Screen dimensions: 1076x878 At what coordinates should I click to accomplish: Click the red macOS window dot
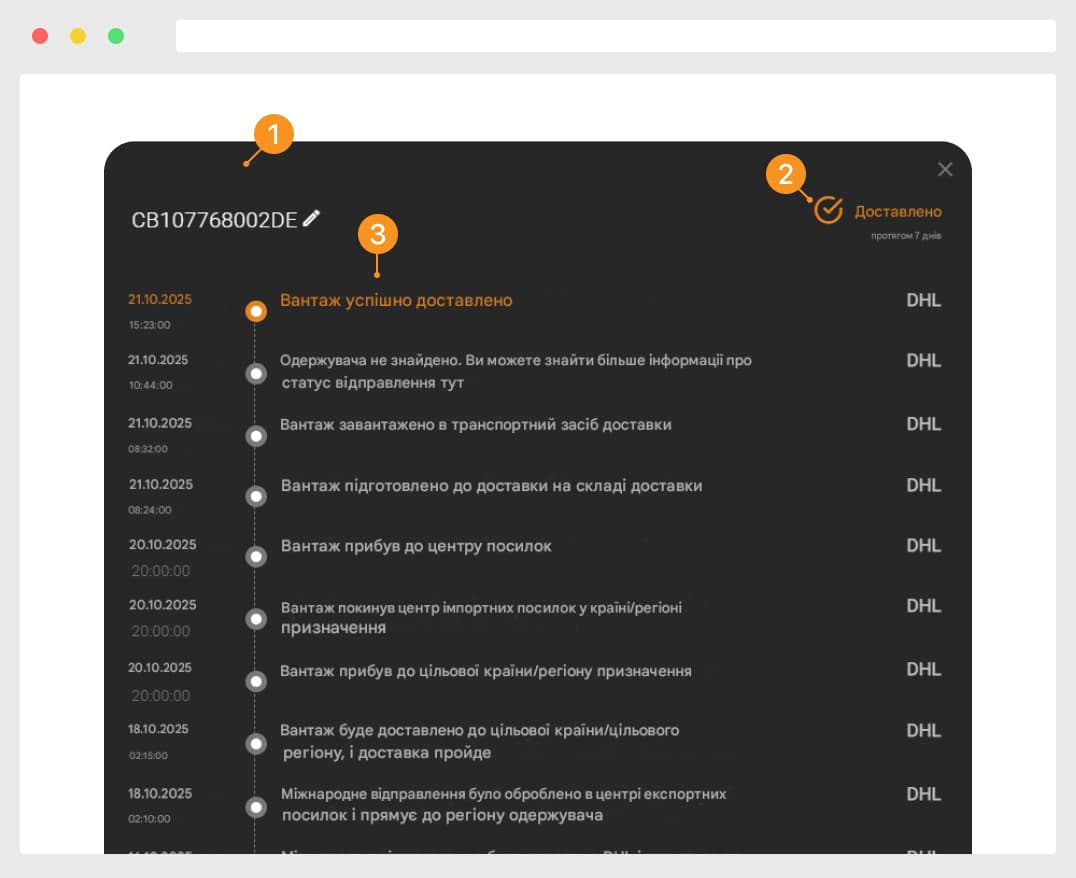40,36
